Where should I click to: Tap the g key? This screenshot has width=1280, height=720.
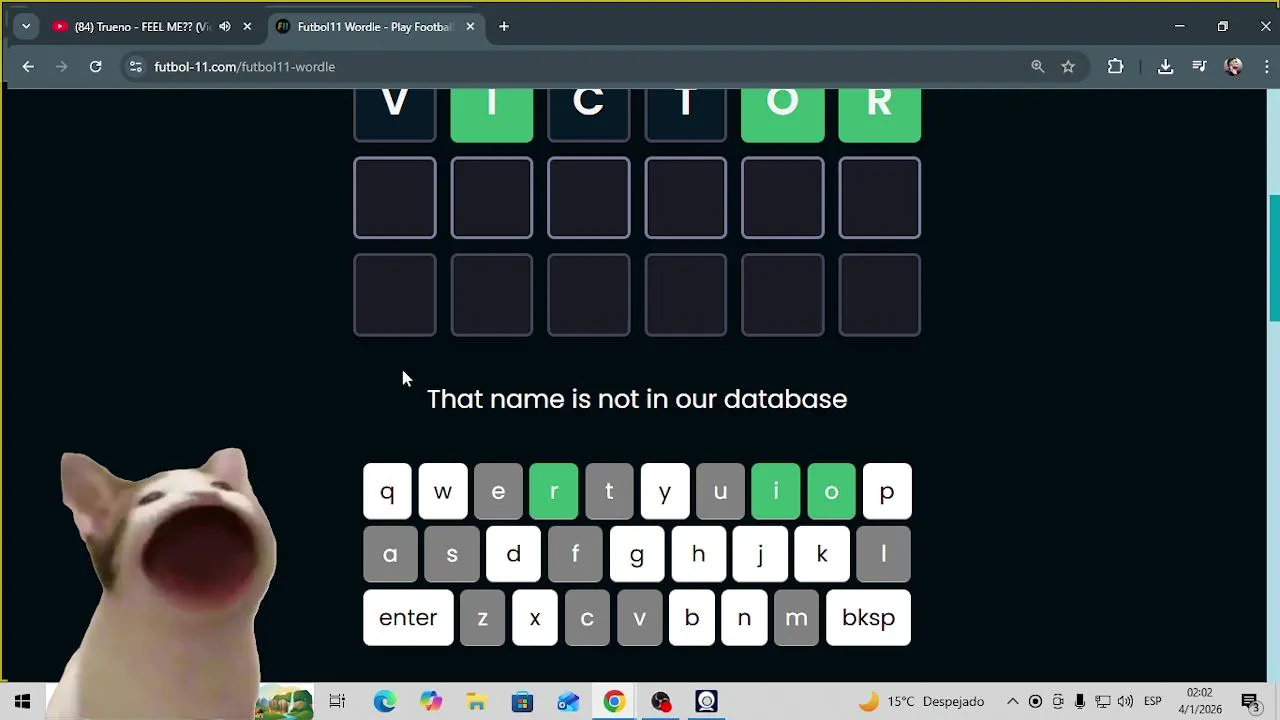[x=637, y=555]
